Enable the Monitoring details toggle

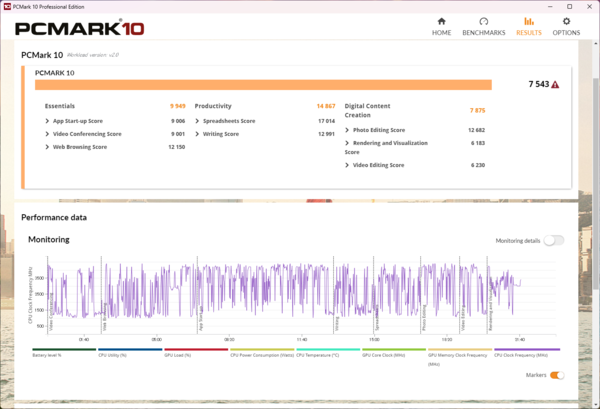point(554,241)
